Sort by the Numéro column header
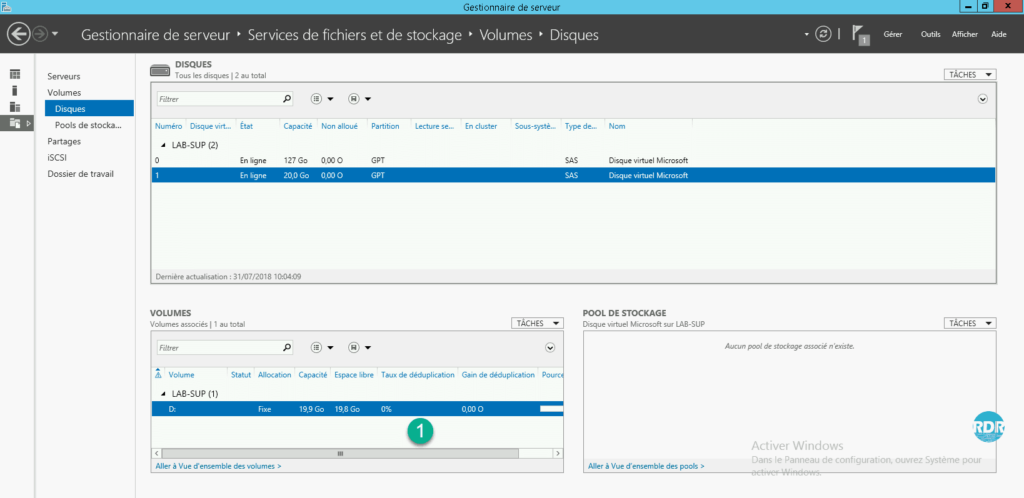This screenshot has height=498, width=1024. coord(168,126)
